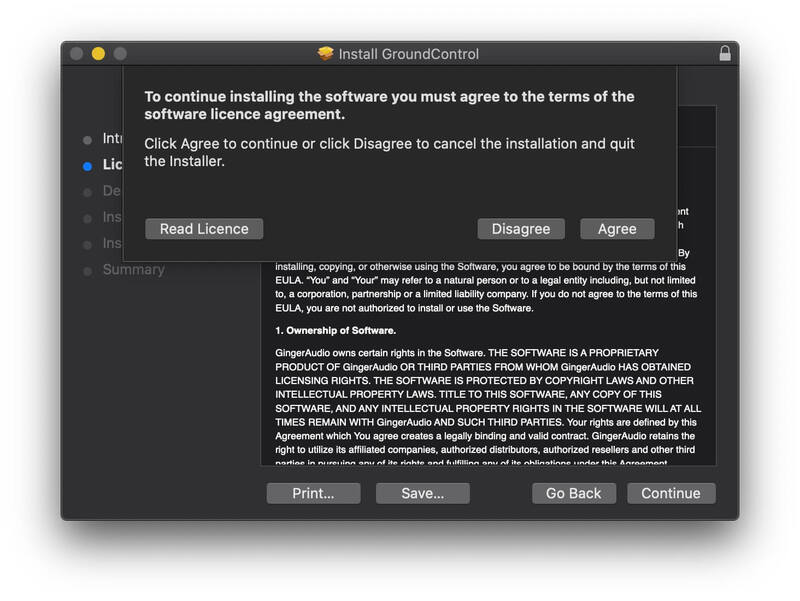Click the Ins step directly above Summary
The width and height of the screenshot is (800, 601).
(x=112, y=243)
